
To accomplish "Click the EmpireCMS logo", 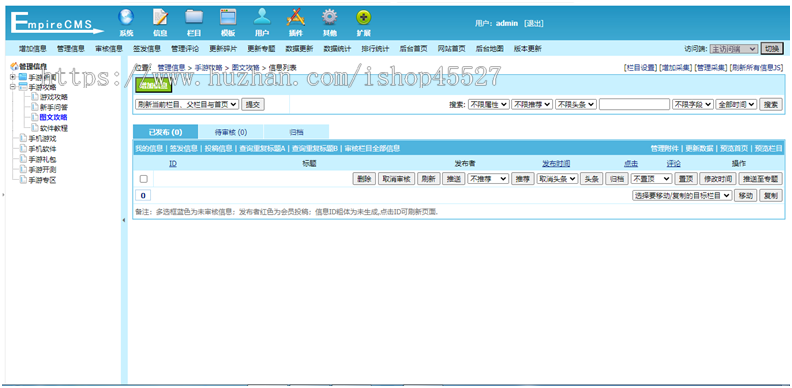I will coord(56,24).
